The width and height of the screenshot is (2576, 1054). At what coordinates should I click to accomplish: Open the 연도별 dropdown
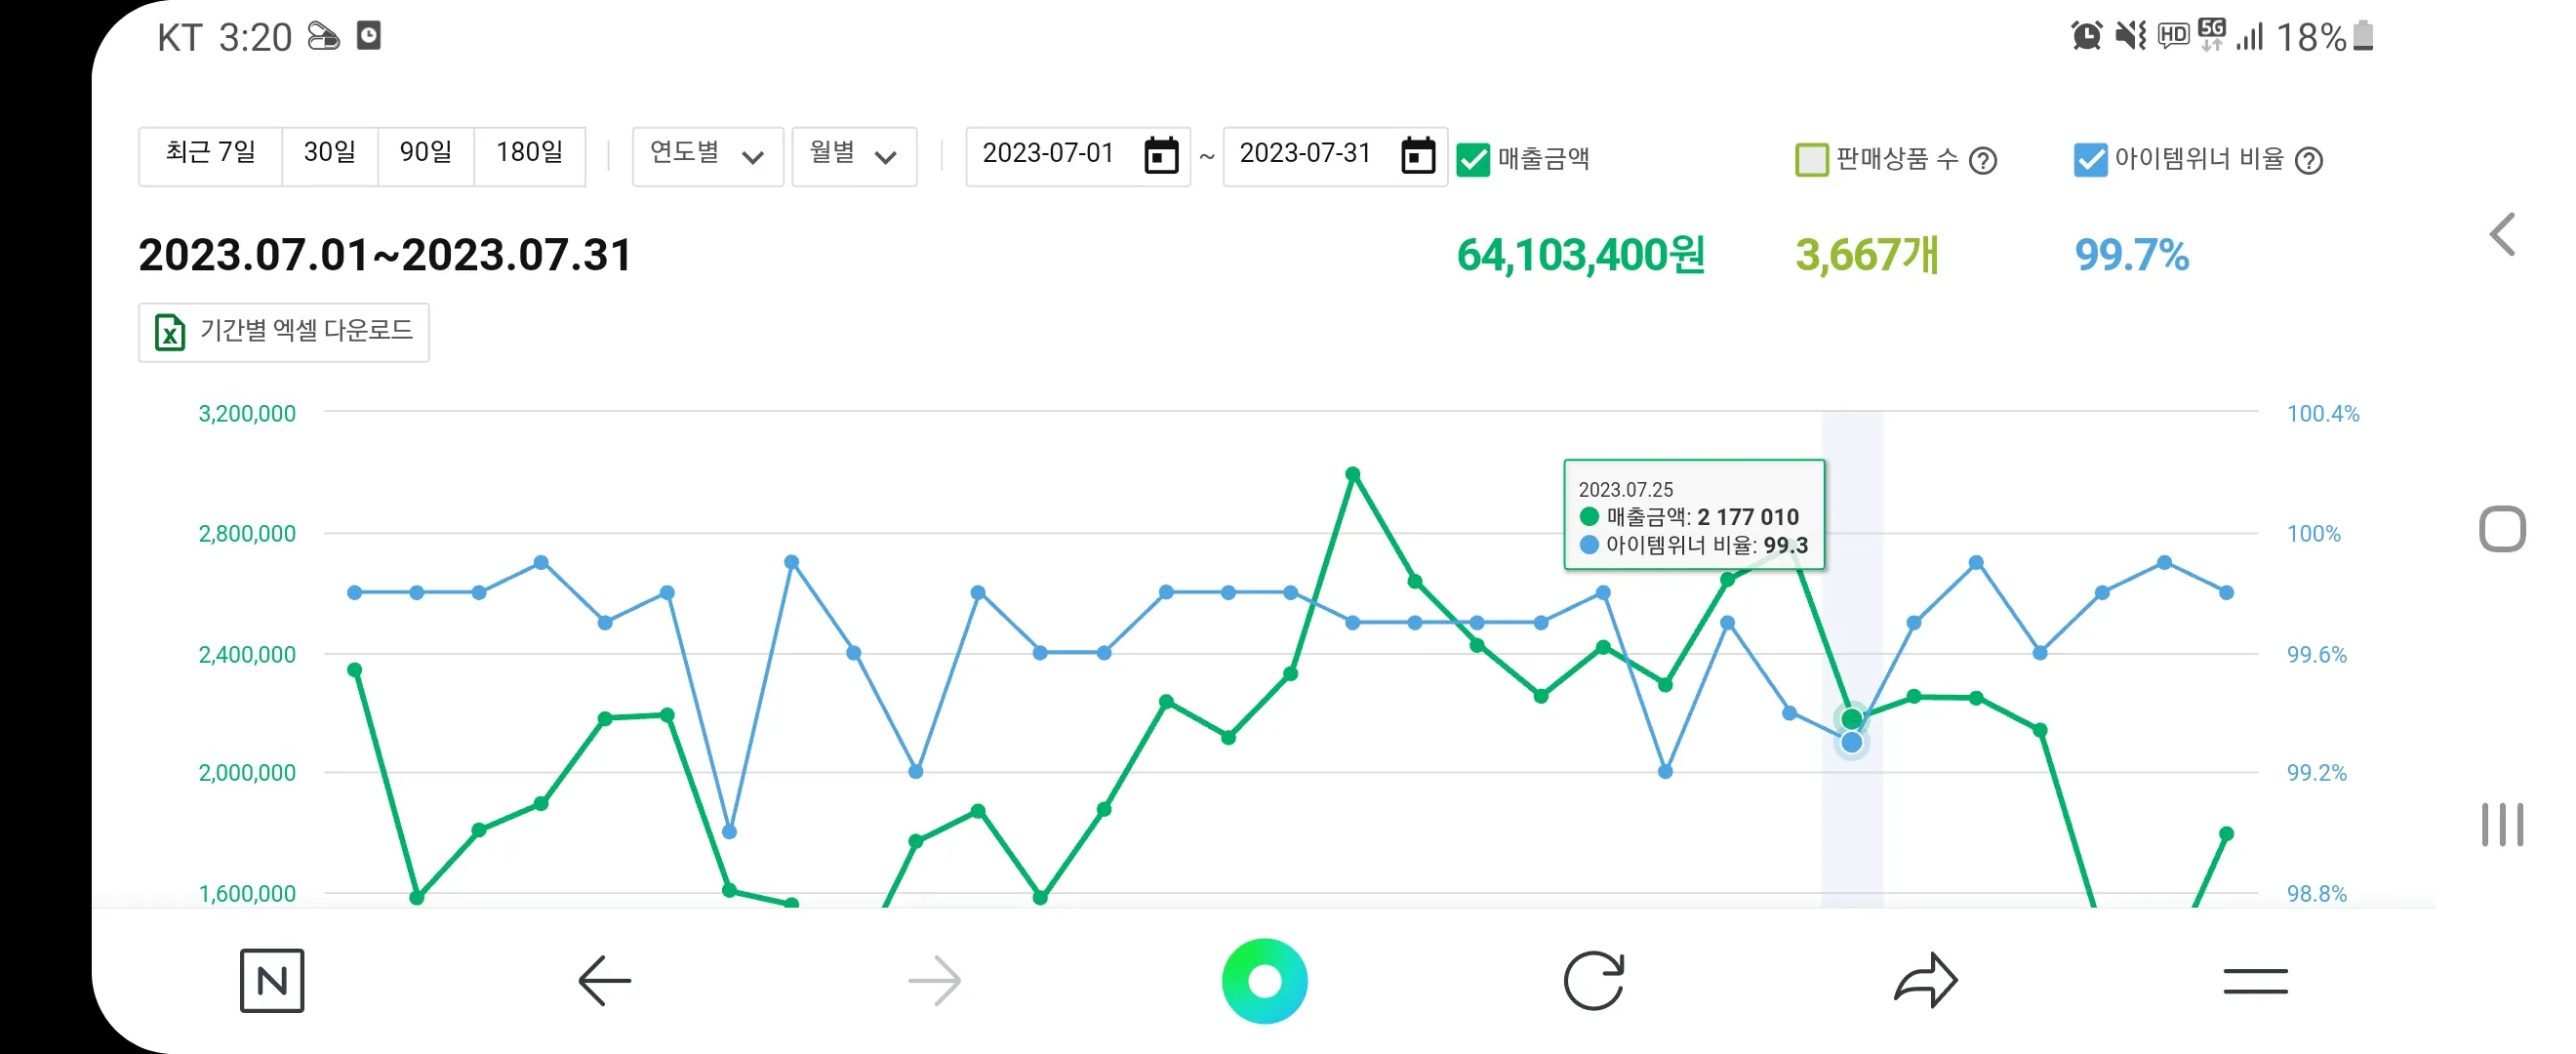[707, 156]
